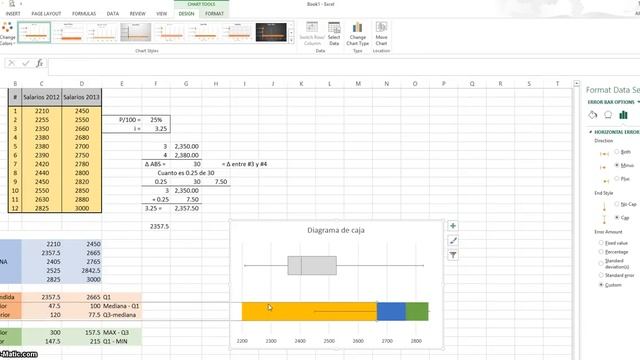Open the Change Colors palette
Viewport: 640px width, 360px height.
pyautogui.click(x=7, y=34)
